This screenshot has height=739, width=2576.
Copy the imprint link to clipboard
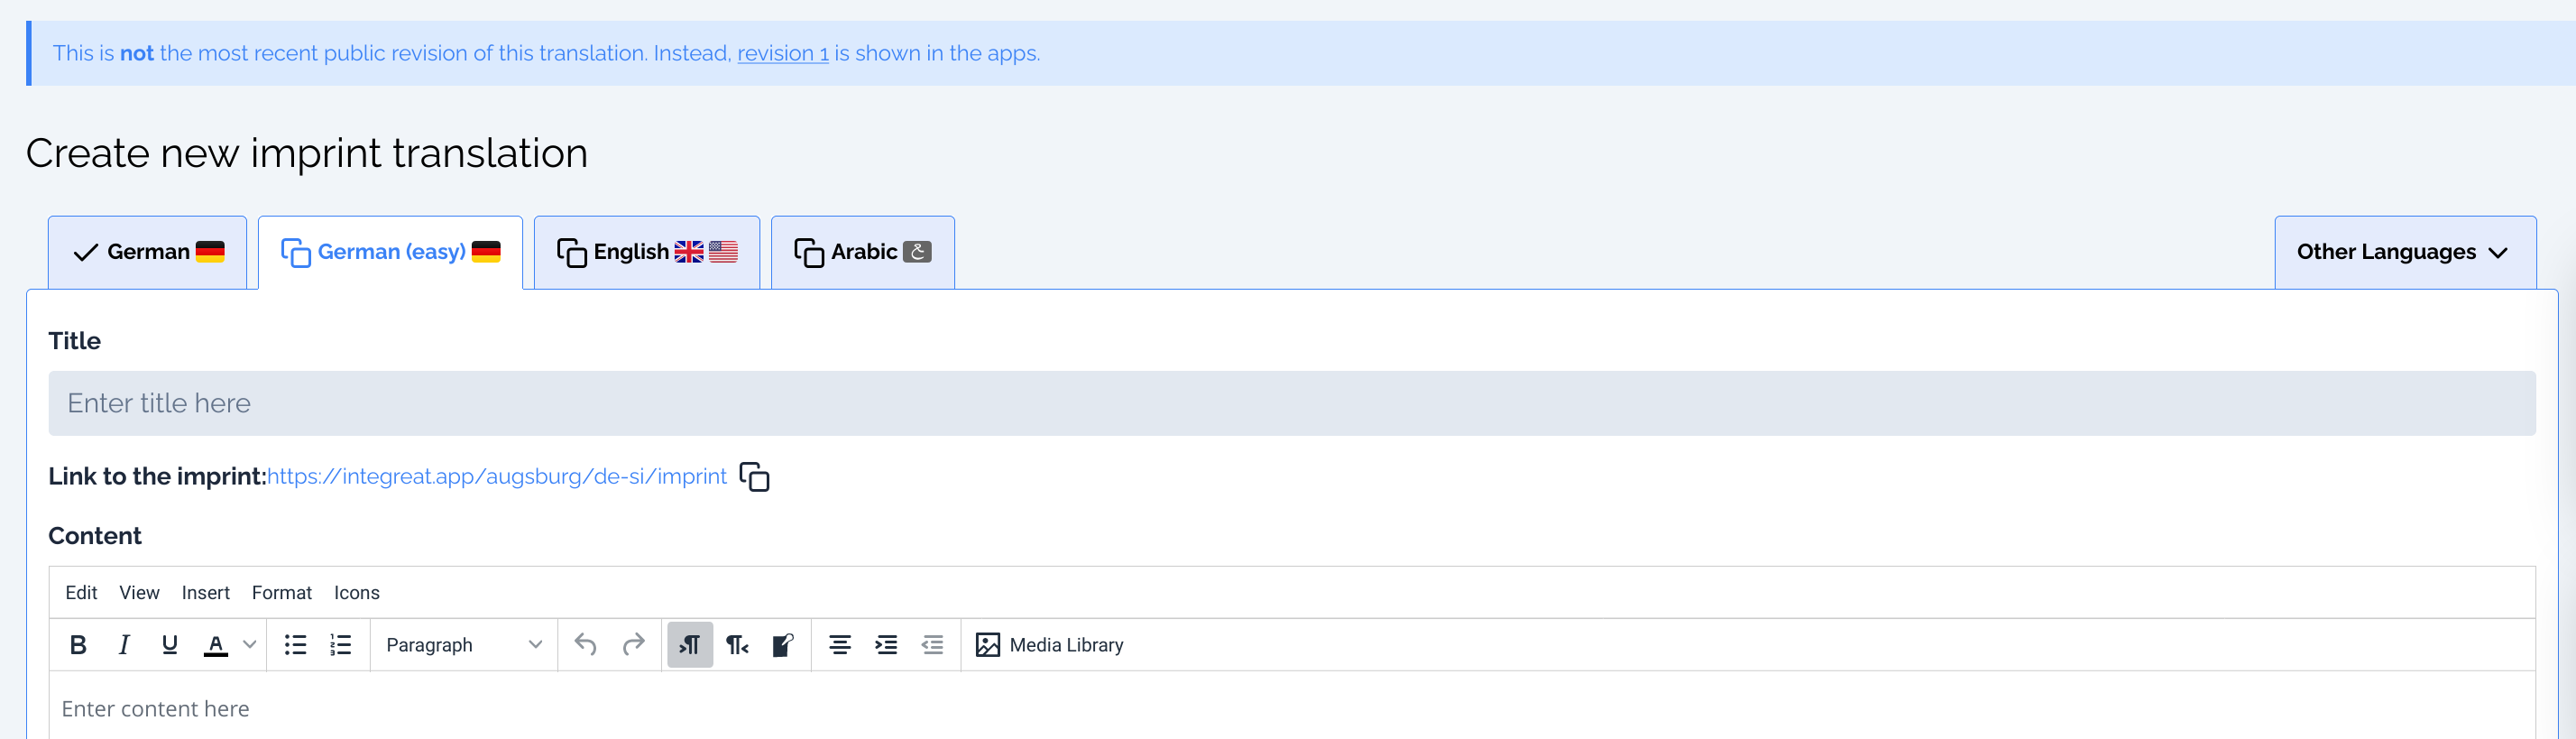[x=756, y=477]
